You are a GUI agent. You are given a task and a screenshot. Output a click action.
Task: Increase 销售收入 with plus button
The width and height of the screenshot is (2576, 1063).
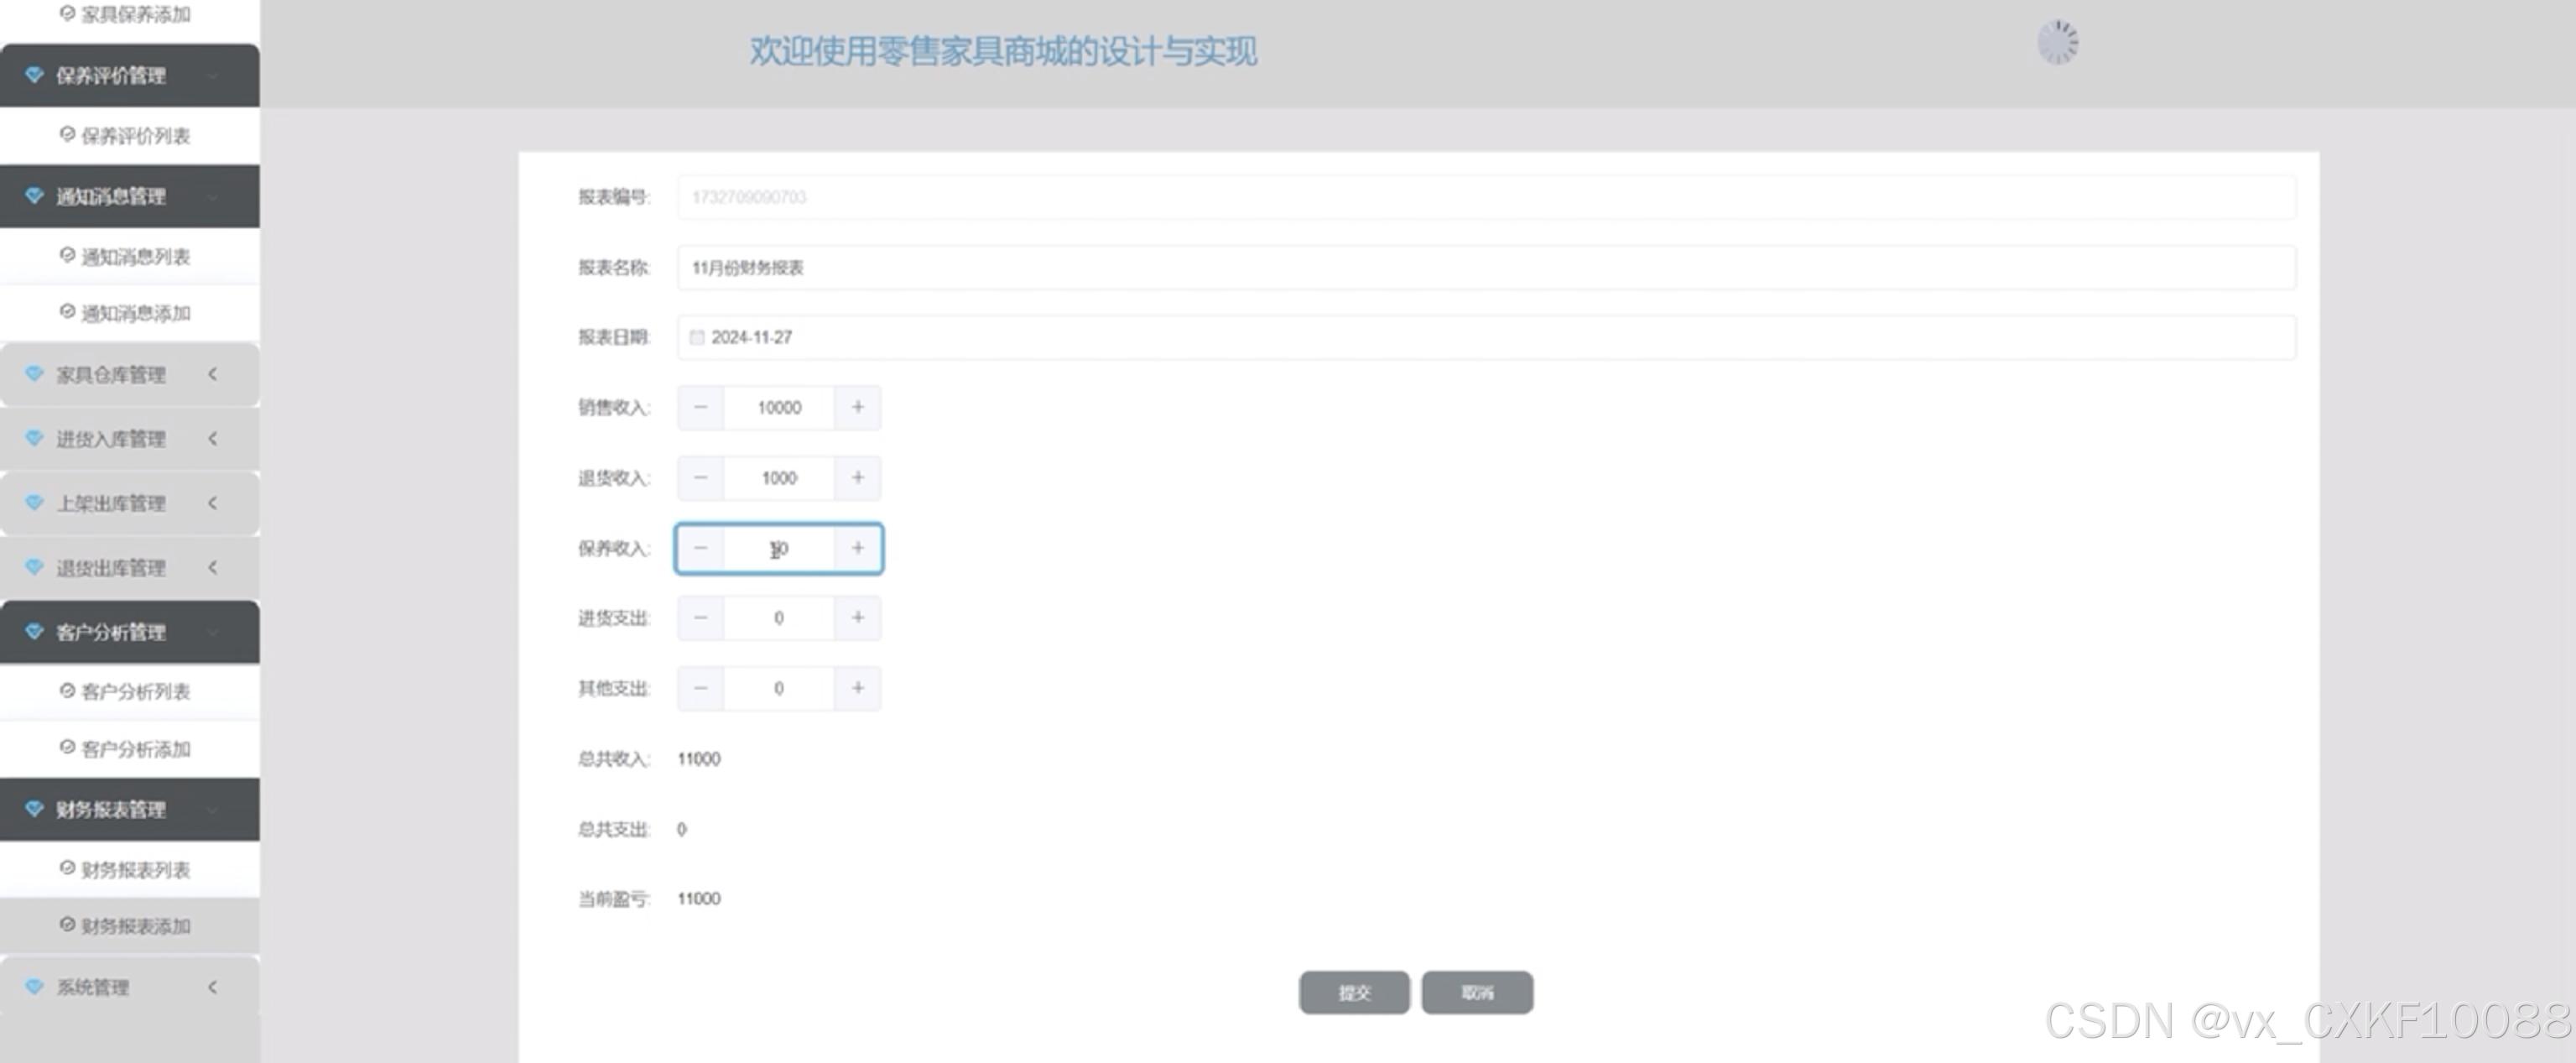857,407
